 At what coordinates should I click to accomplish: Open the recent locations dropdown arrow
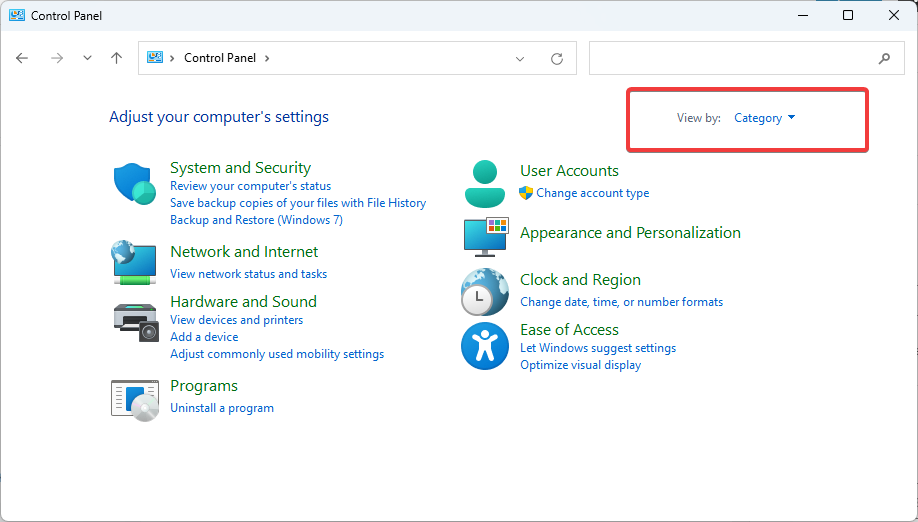(x=87, y=58)
